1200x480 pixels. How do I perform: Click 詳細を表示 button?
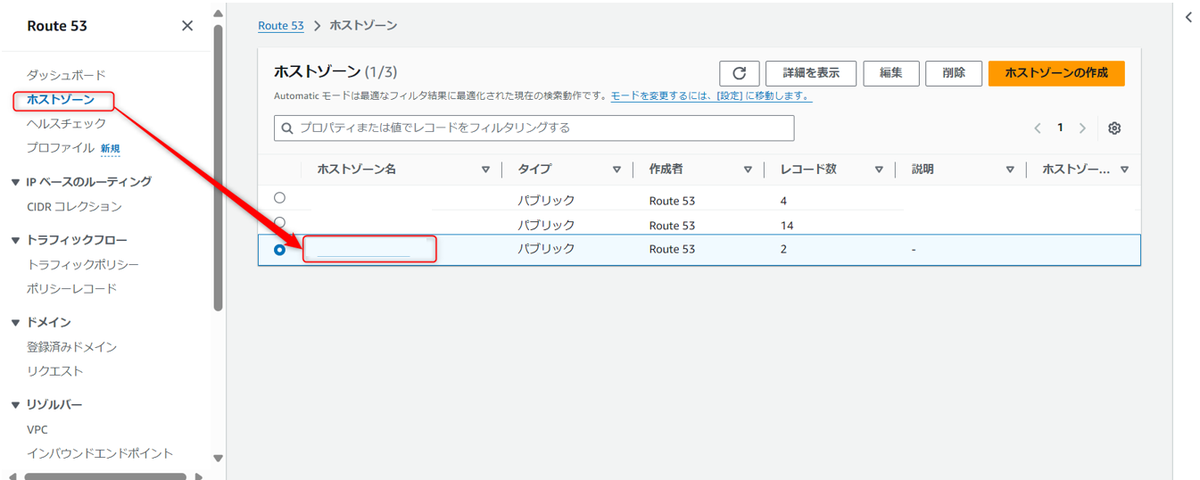tap(810, 73)
